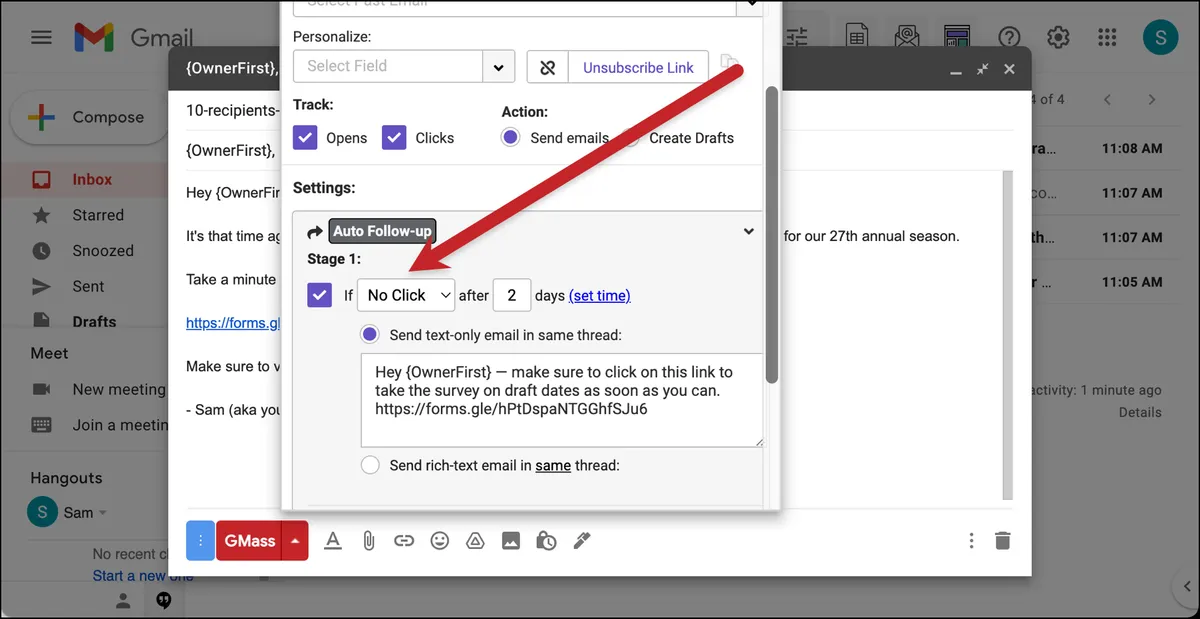Viewport: 1200px width, 619px height.
Task: Click the broken-link unsubscribe icon
Action: (548, 67)
